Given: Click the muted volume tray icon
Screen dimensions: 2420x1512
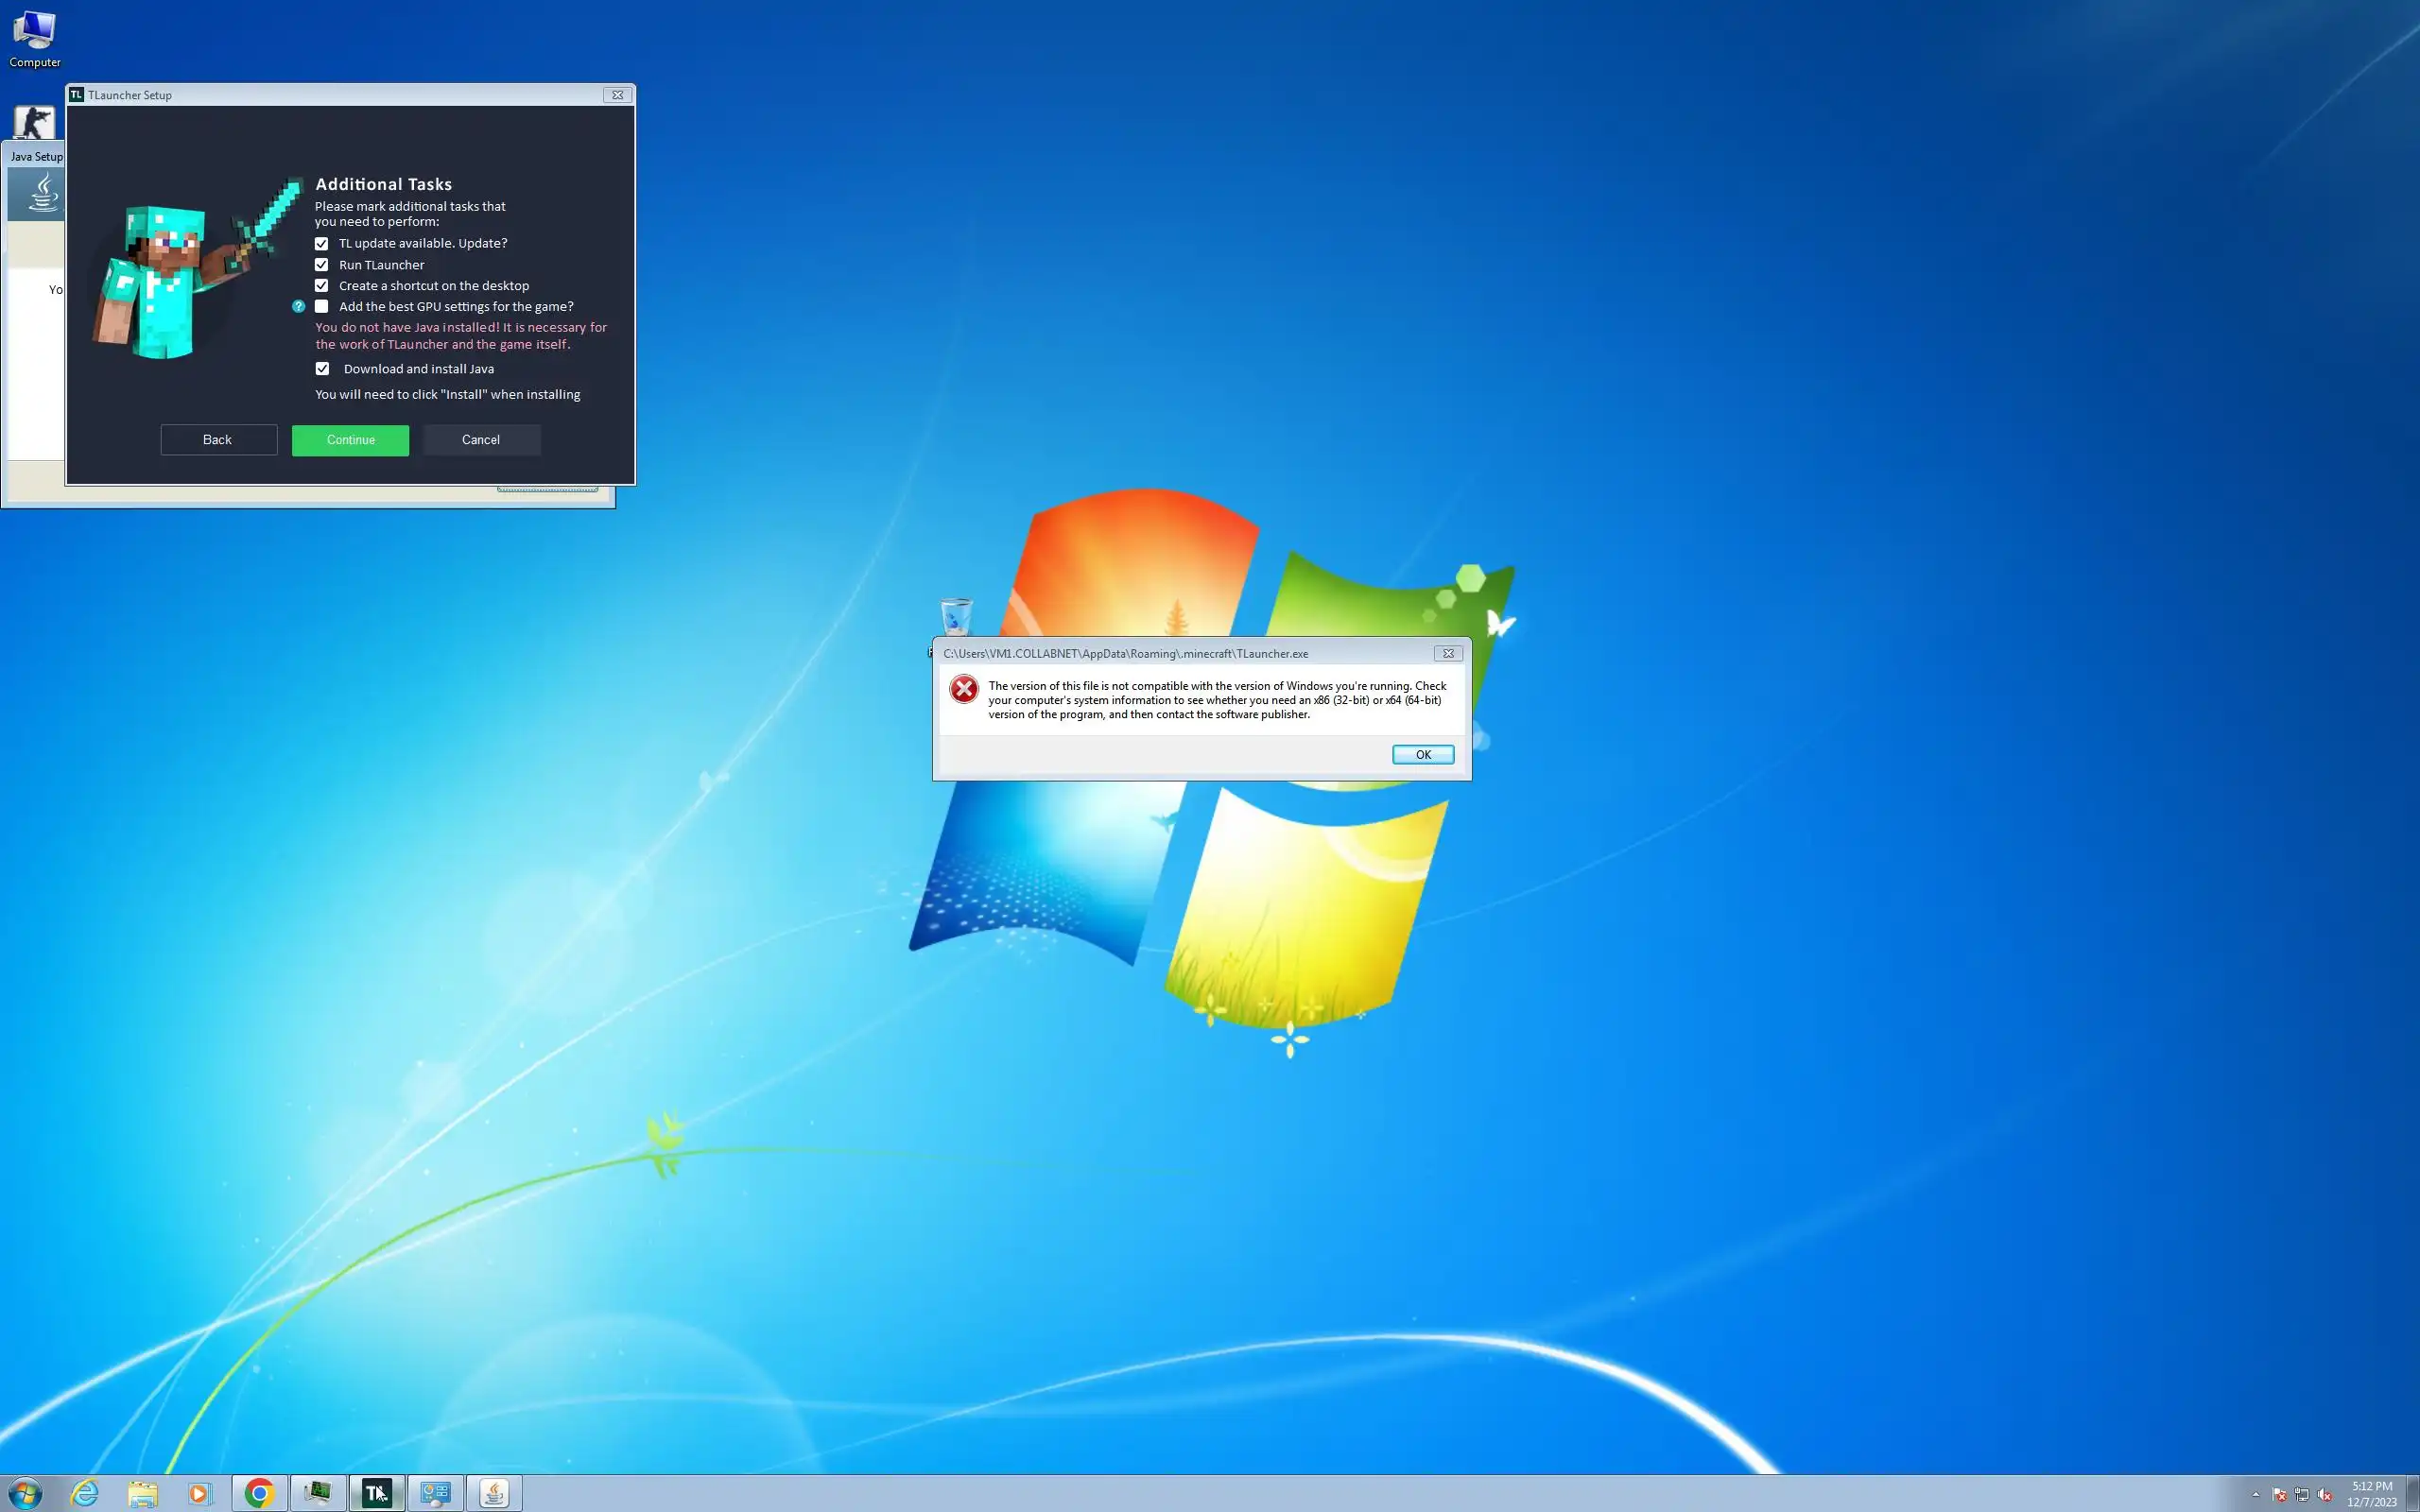Looking at the screenshot, I should pyautogui.click(x=2325, y=1495).
